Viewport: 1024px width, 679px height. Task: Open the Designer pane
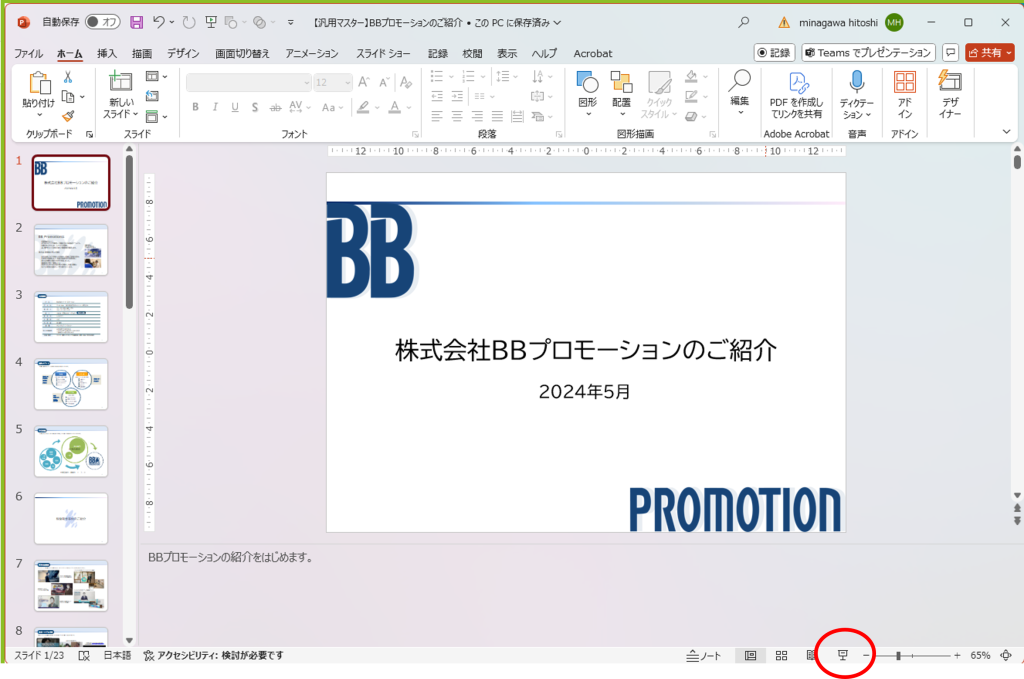coord(950,95)
